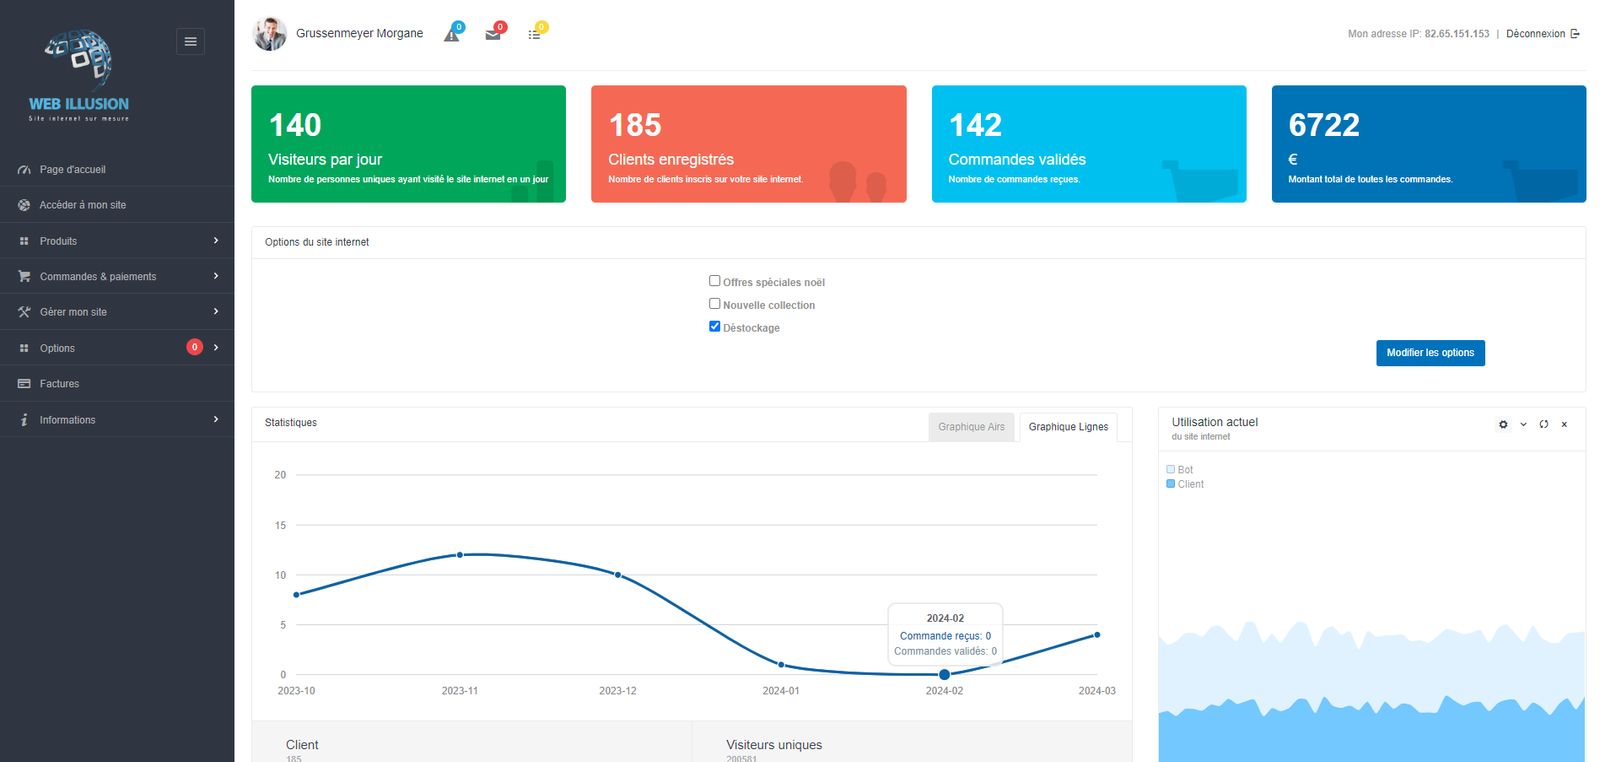Expand the Produits submenu chevron

pos(216,240)
